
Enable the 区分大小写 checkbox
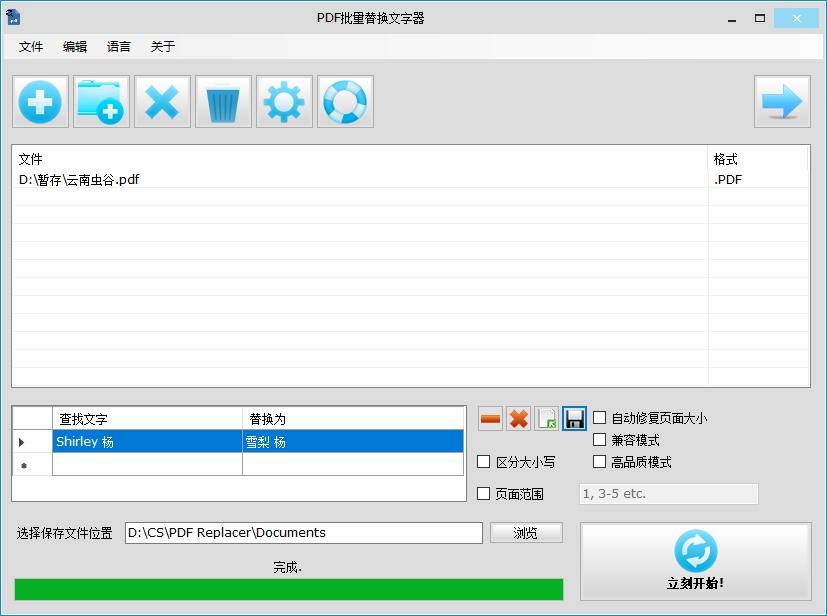[x=484, y=462]
